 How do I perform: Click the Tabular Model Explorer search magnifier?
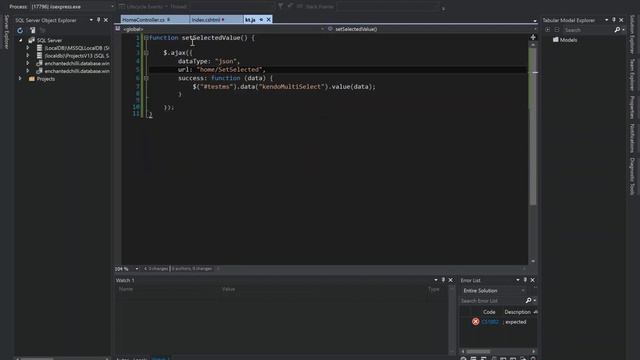(618, 30)
